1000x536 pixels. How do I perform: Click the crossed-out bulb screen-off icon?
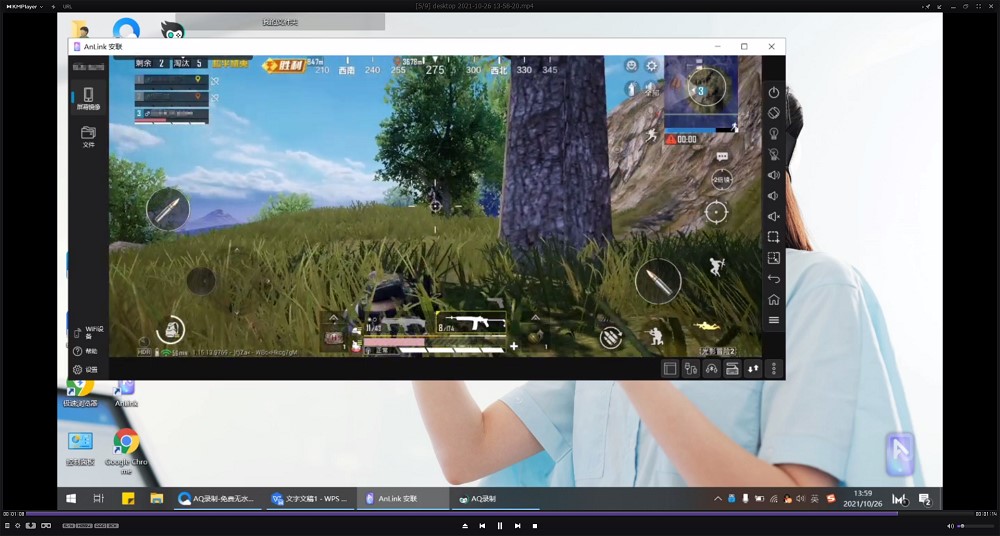pyautogui.click(x=774, y=154)
